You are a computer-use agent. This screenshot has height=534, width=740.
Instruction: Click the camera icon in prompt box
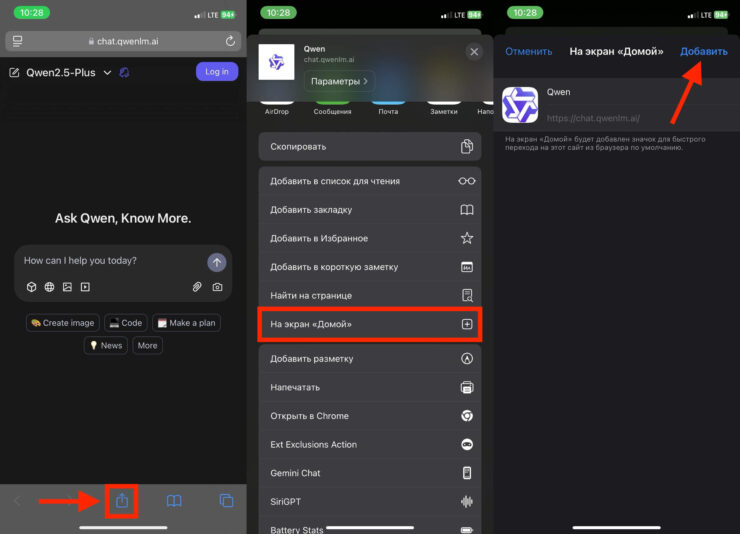click(x=217, y=287)
